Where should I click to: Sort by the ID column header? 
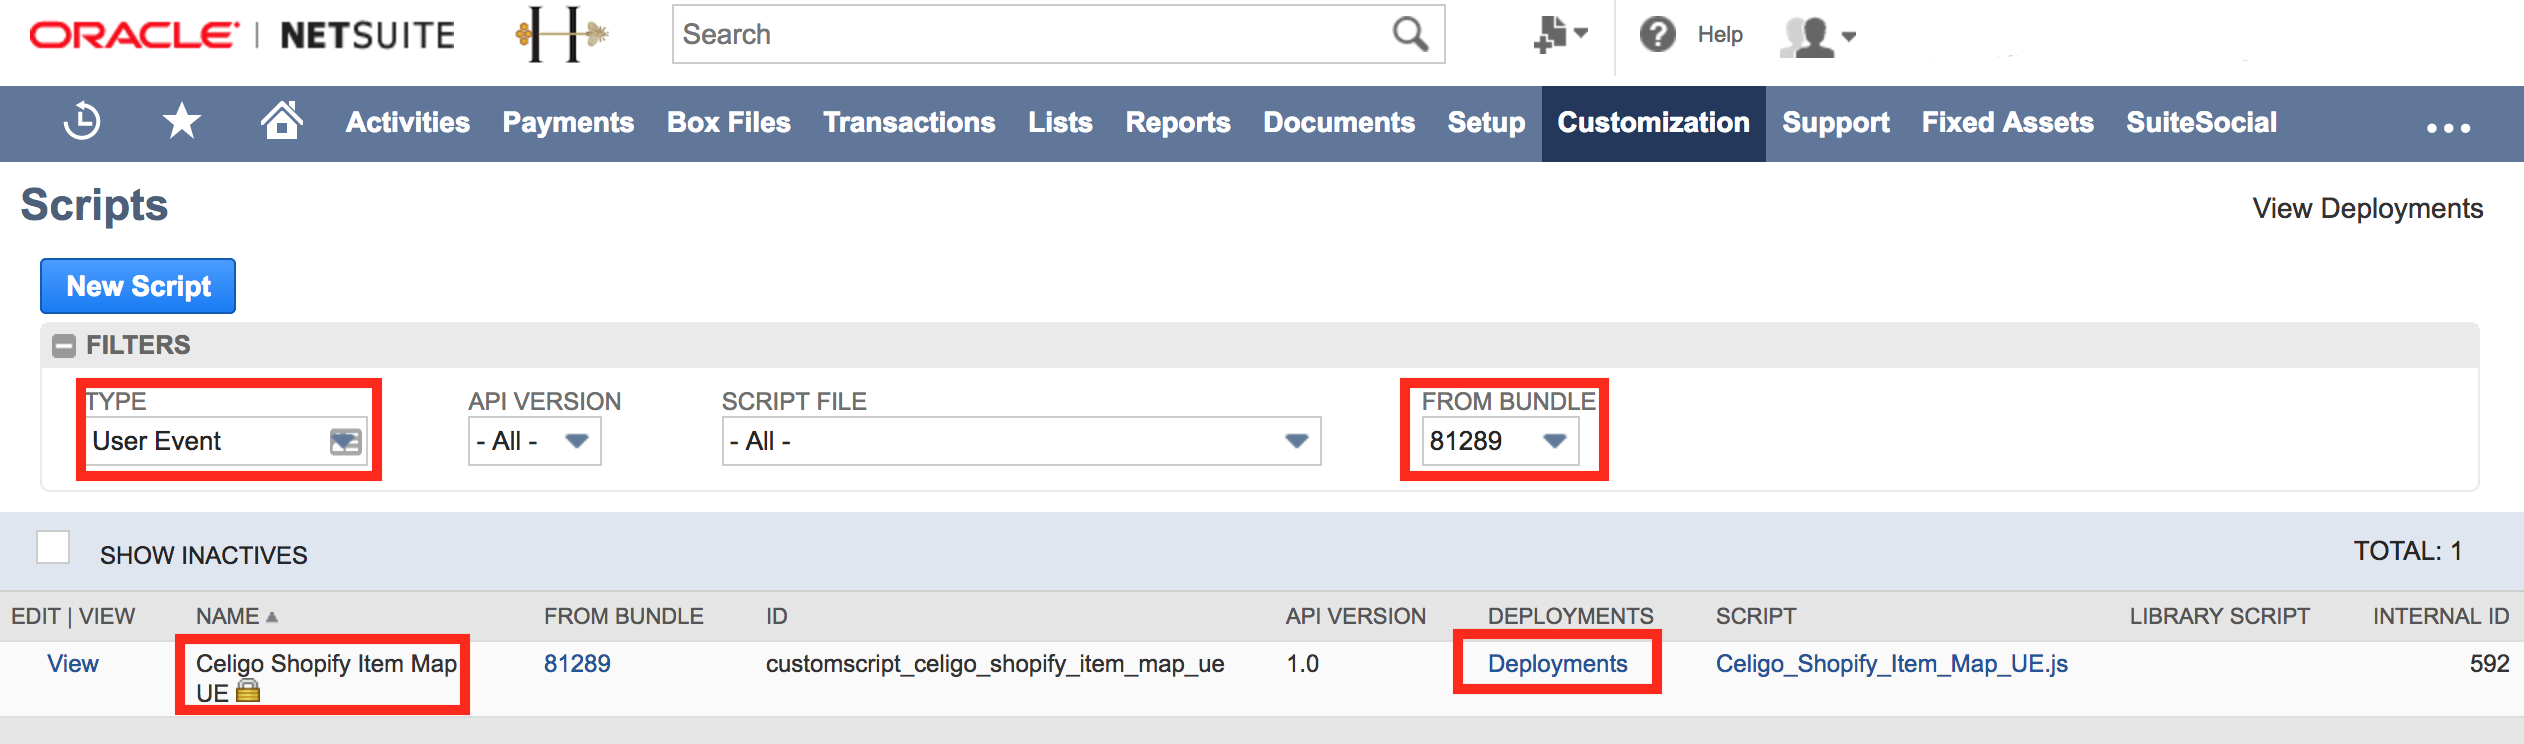[x=777, y=616]
